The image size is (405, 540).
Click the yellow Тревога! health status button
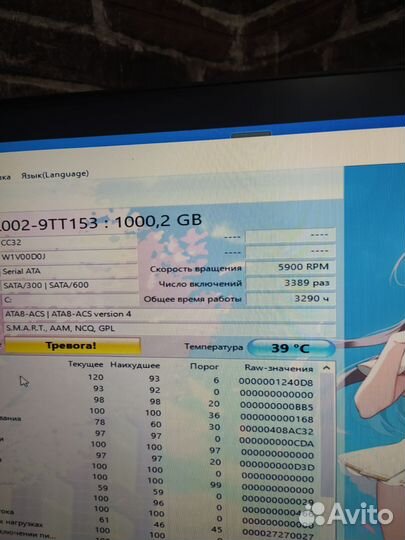72,345
